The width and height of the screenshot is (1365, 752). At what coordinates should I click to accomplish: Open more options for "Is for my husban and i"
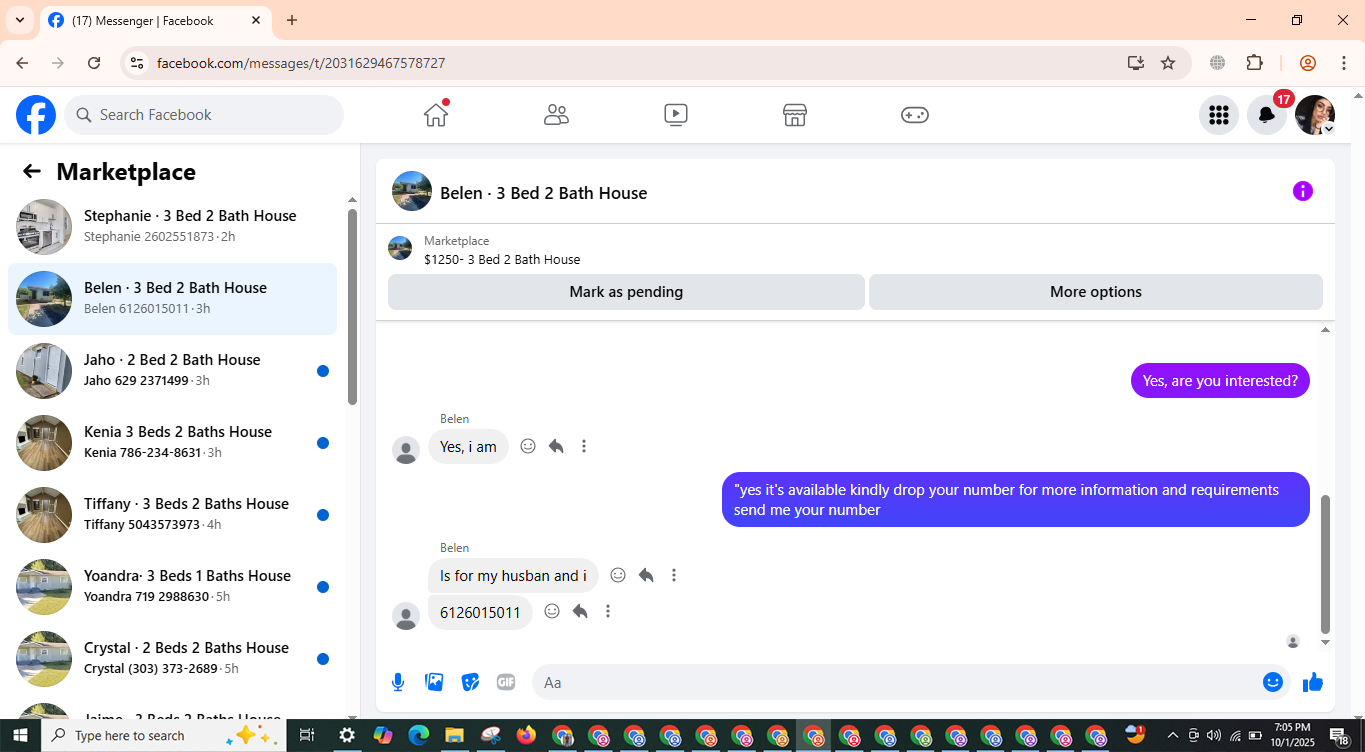(674, 575)
